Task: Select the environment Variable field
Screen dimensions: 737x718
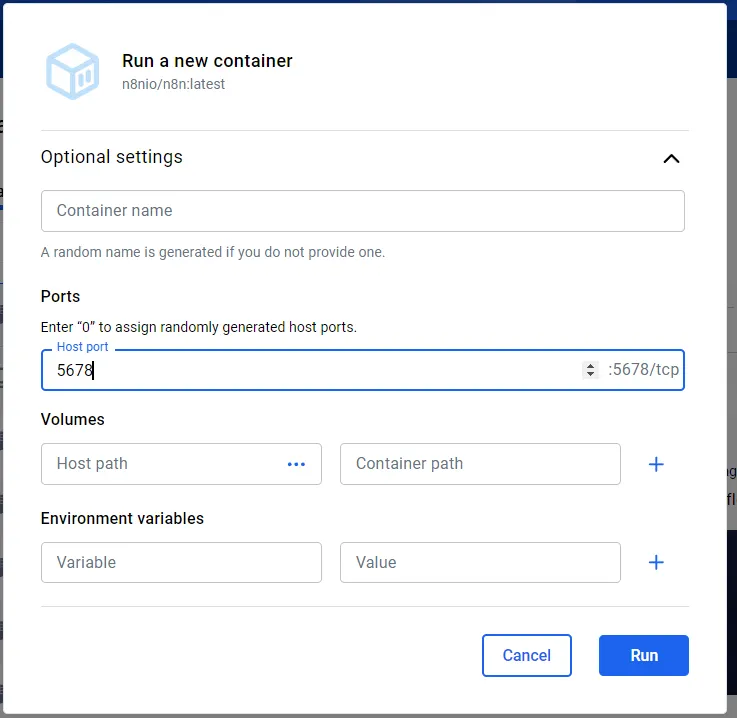Action: click(x=181, y=563)
